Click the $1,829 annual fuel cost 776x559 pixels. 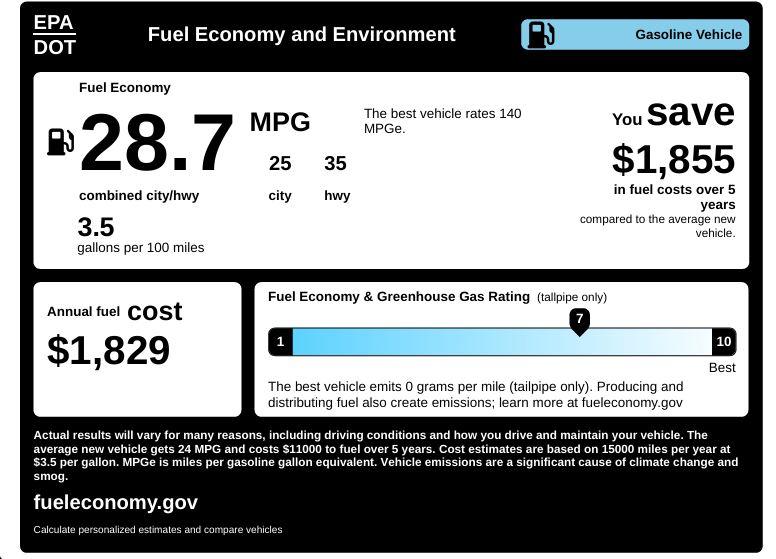[x=108, y=351]
